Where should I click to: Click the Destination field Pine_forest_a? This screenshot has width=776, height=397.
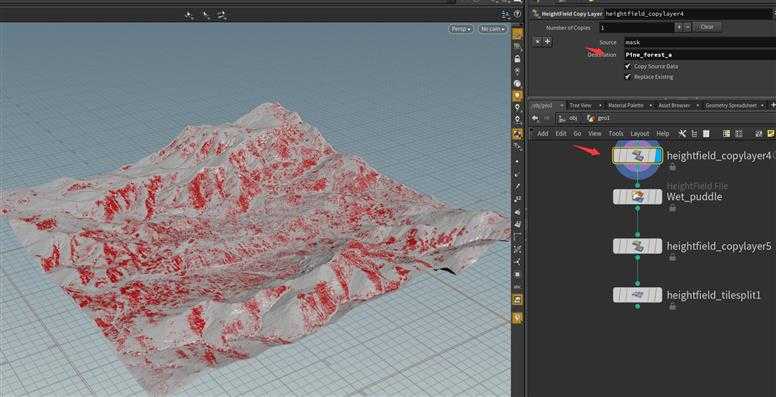coord(699,55)
